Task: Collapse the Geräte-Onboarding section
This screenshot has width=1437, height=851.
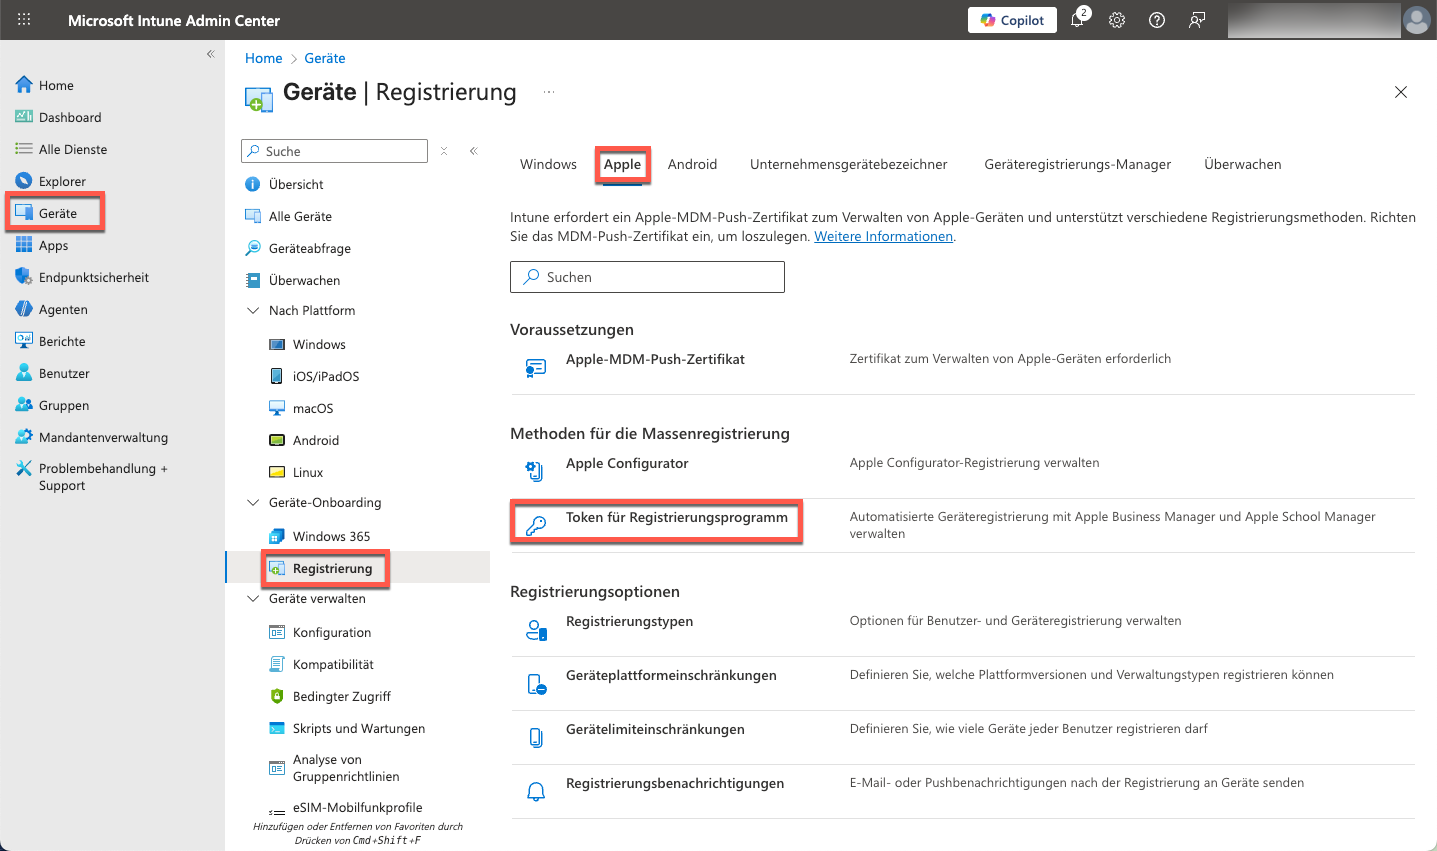Action: pyautogui.click(x=253, y=503)
